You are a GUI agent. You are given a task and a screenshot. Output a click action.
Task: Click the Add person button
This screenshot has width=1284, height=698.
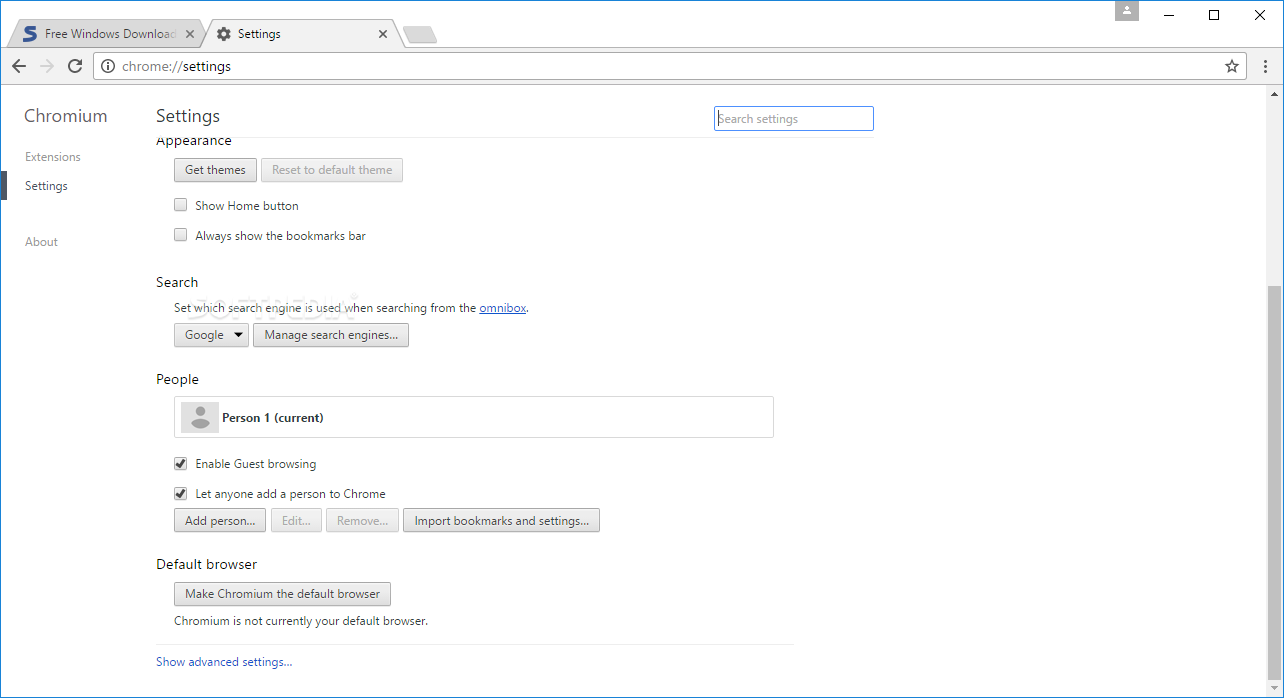click(x=220, y=521)
